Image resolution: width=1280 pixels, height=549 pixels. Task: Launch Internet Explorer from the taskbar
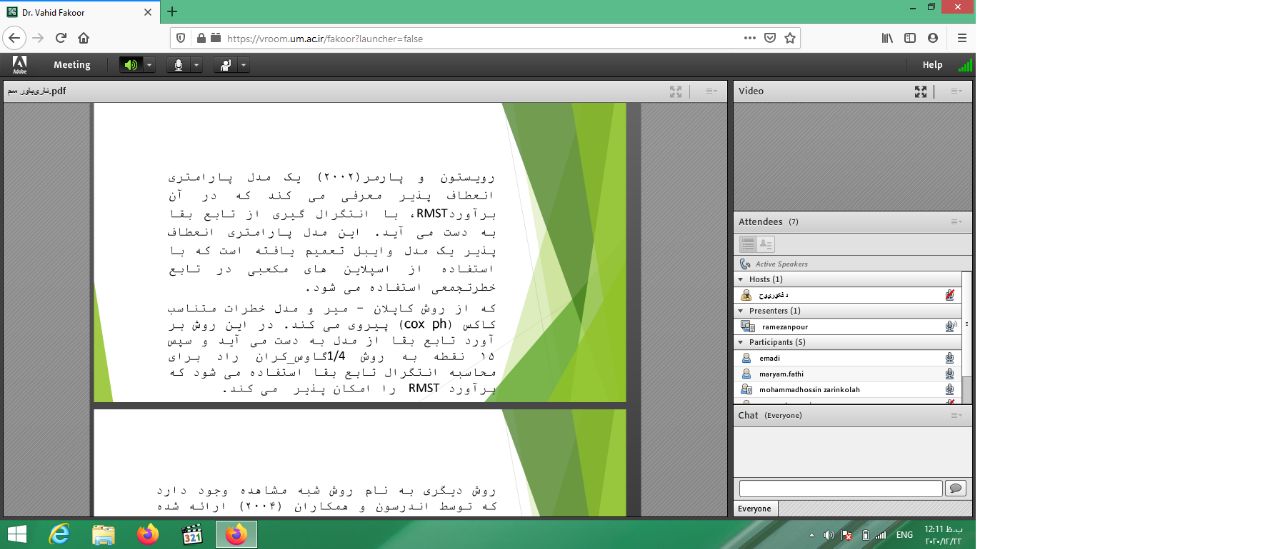[x=60, y=535]
